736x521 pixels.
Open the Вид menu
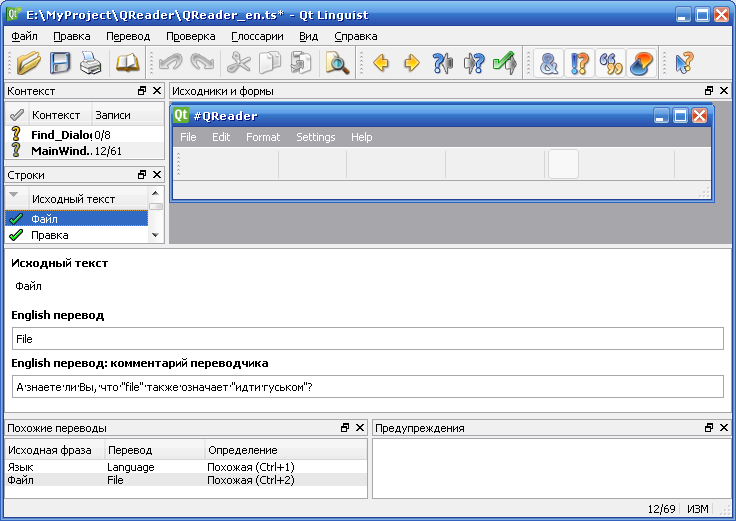point(308,36)
